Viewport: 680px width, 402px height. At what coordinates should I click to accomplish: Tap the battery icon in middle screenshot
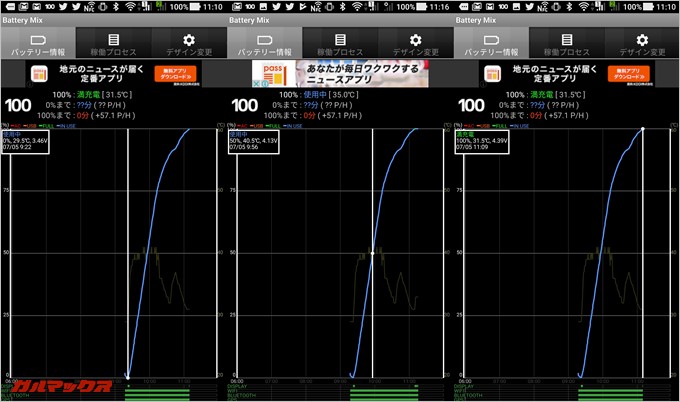[265, 39]
